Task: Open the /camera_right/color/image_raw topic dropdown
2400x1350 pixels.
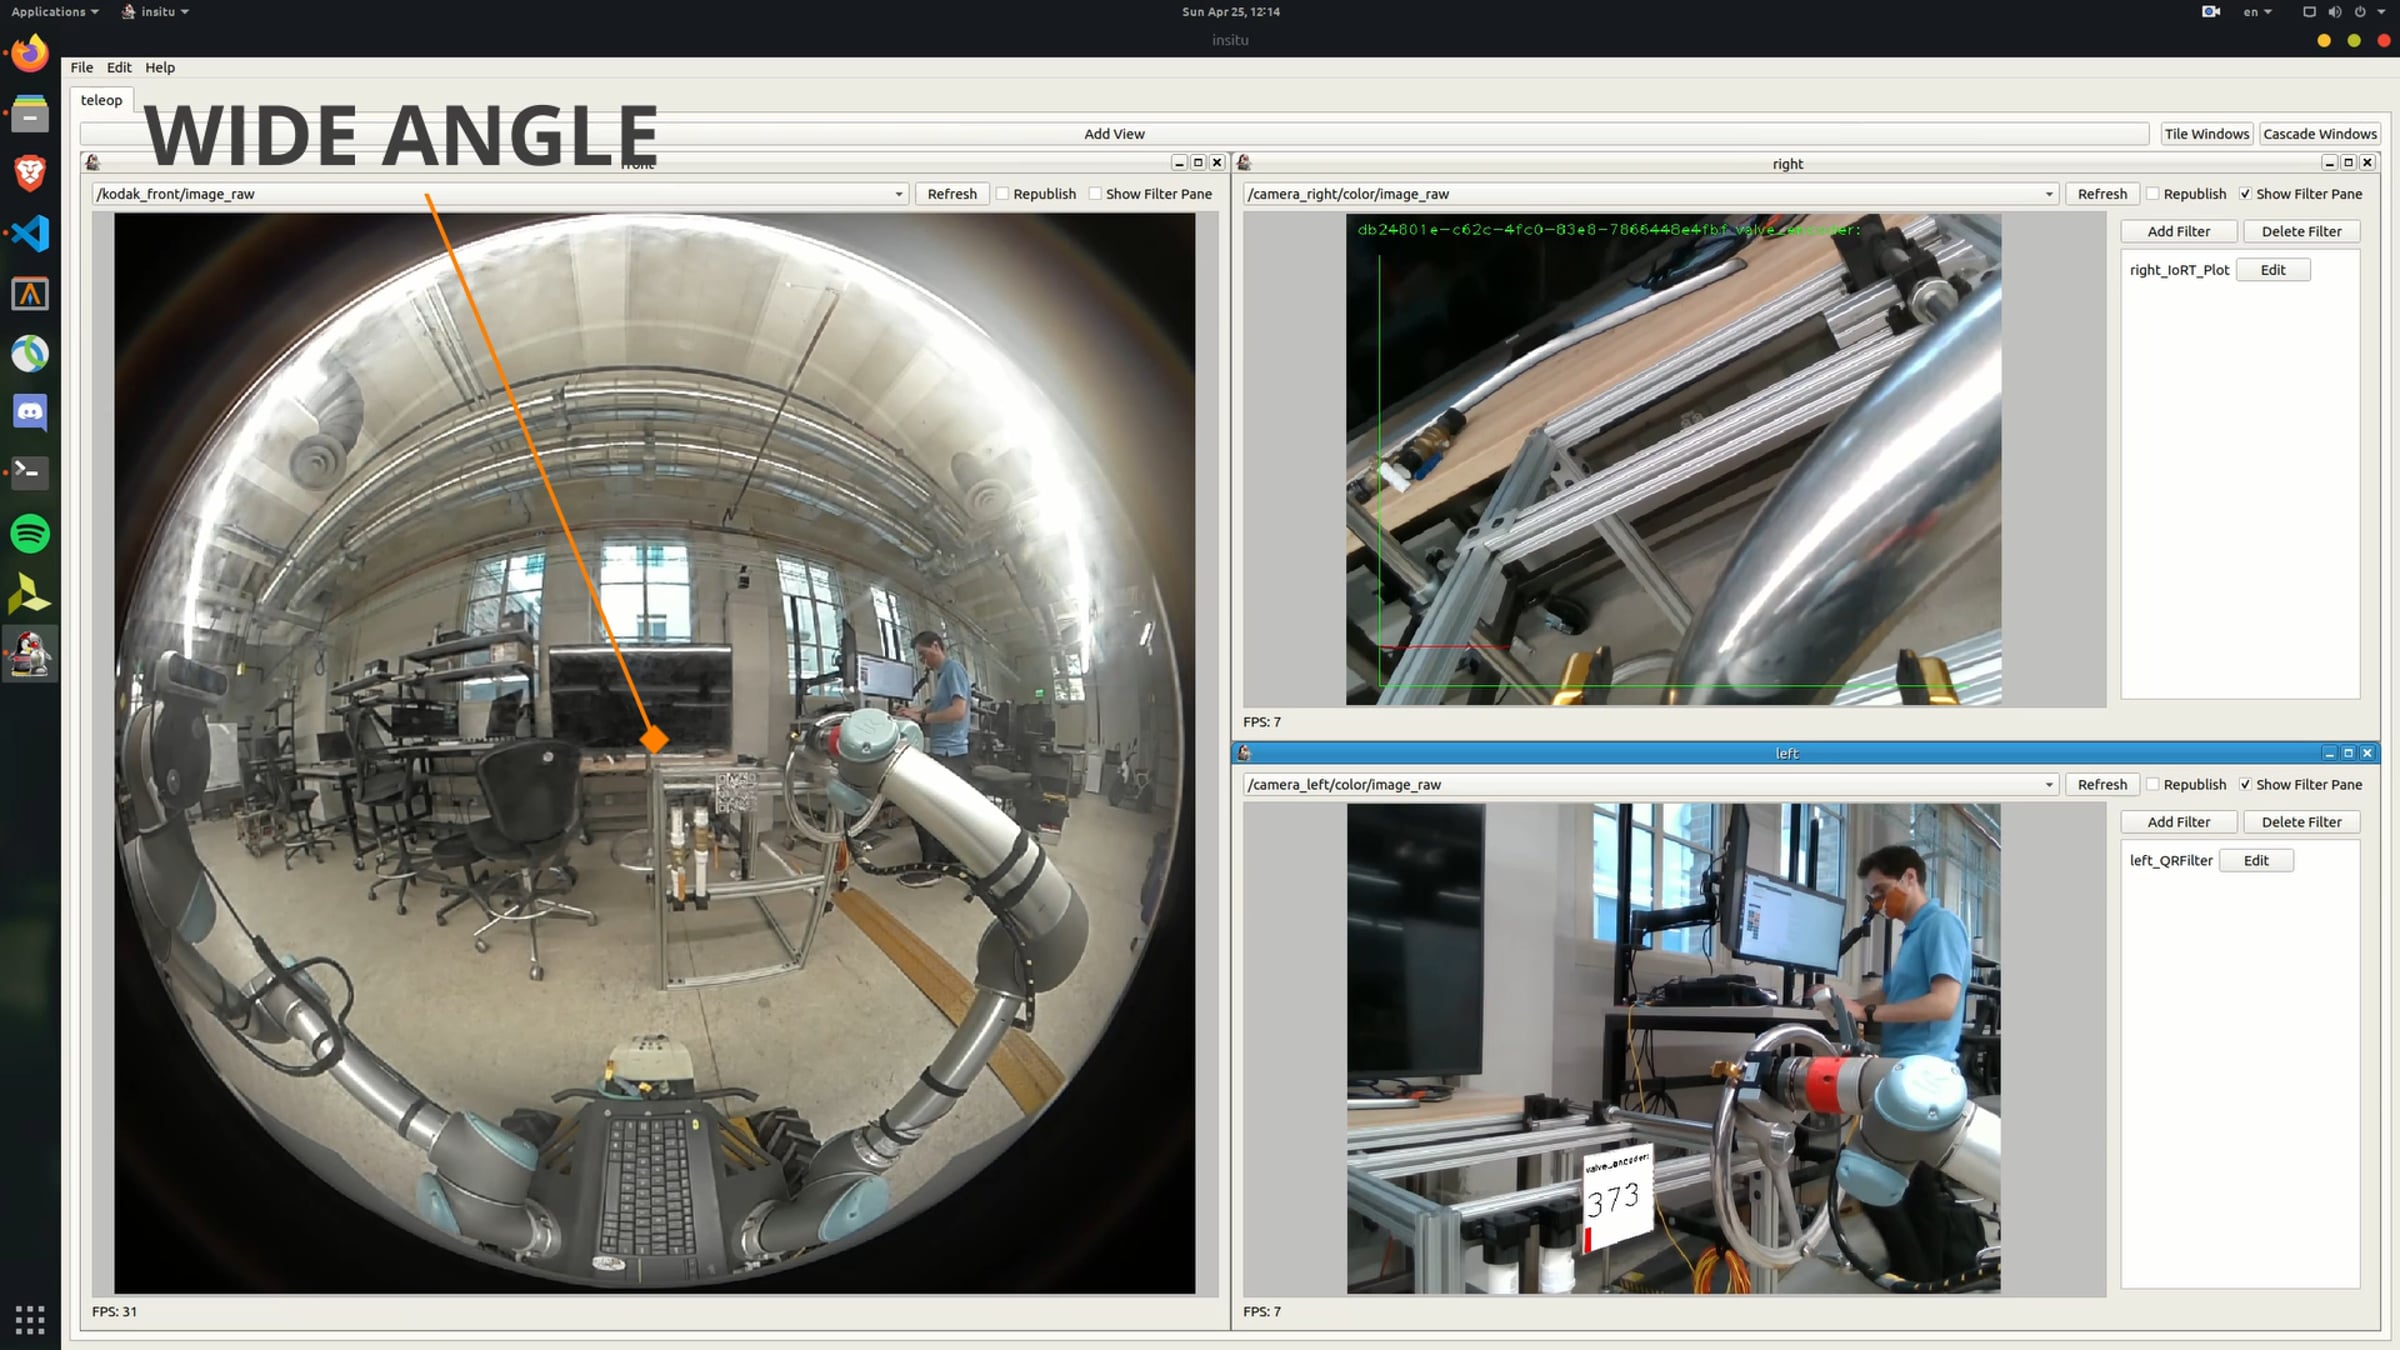Action: 2048,194
